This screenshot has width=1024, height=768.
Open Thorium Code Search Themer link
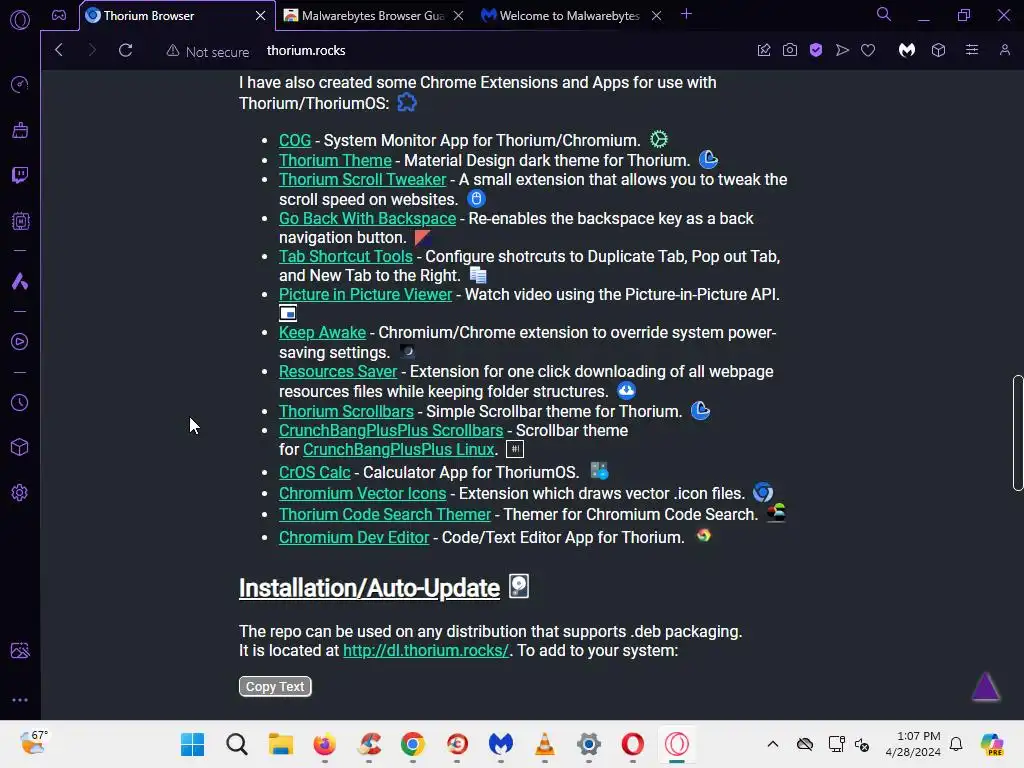coord(385,515)
